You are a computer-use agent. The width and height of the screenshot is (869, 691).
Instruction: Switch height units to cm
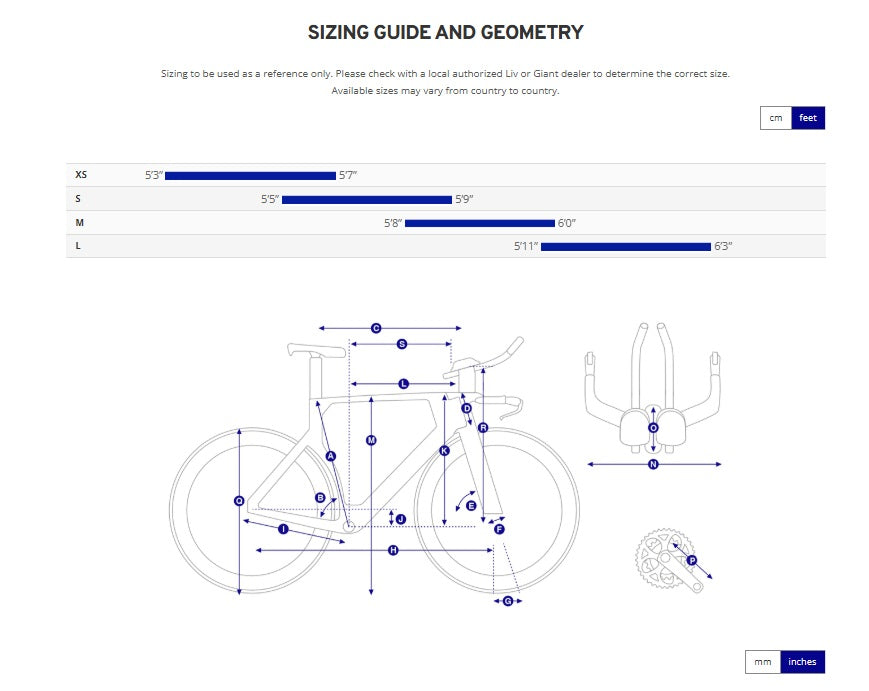click(775, 118)
